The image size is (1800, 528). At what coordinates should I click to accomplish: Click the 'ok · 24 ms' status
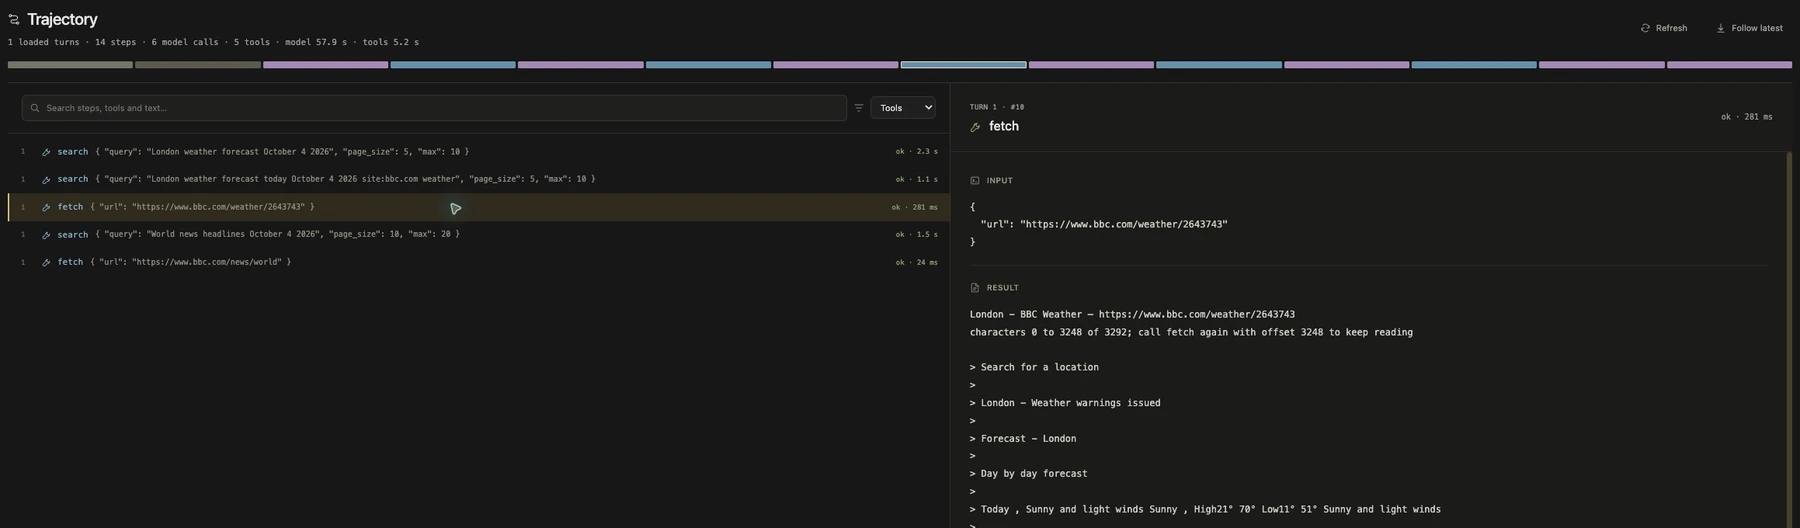click(916, 263)
